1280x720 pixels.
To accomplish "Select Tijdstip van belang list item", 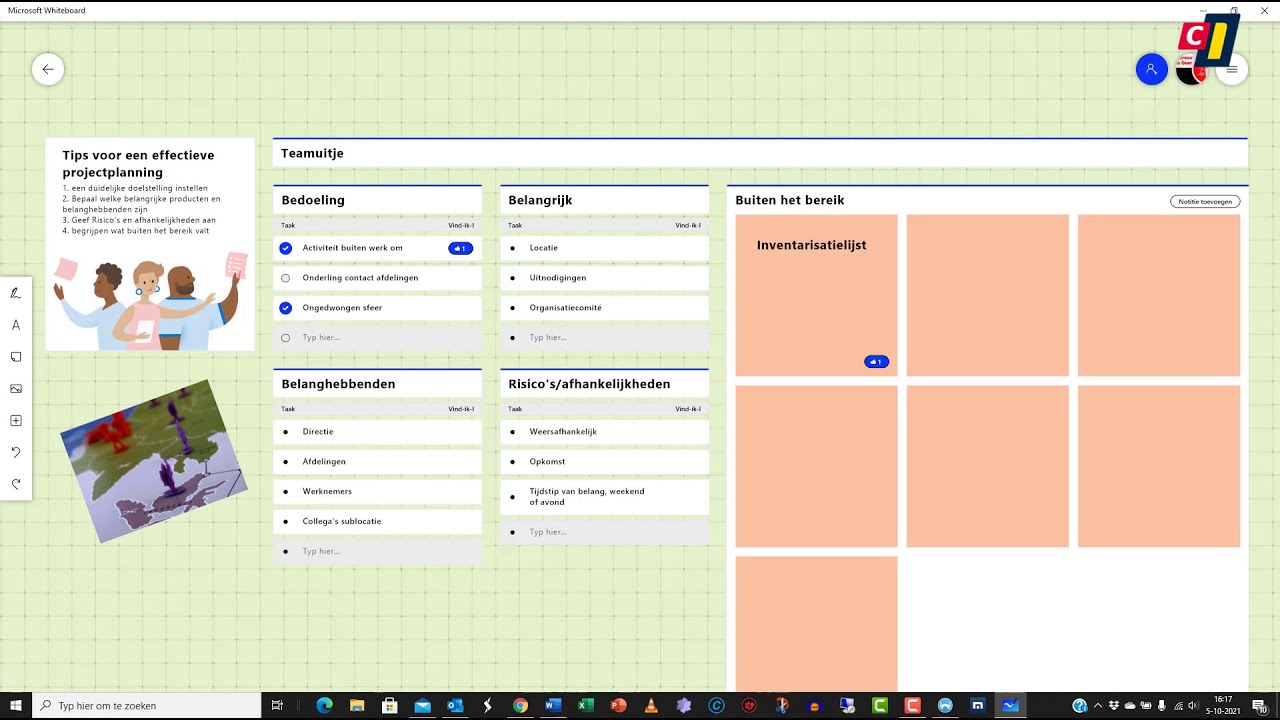I will pyautogui.click(x=604, y=497).
